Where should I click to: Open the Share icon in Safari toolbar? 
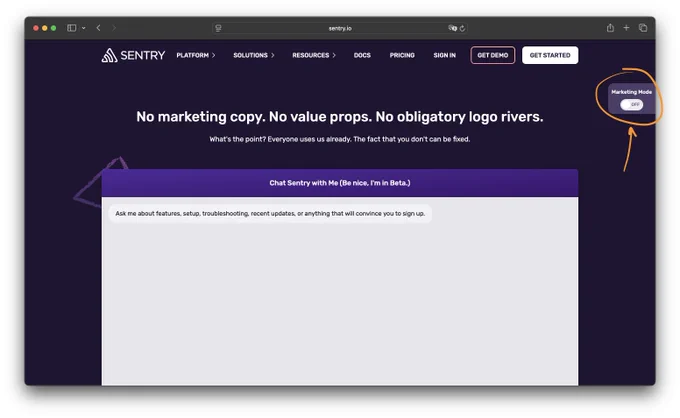610,28
